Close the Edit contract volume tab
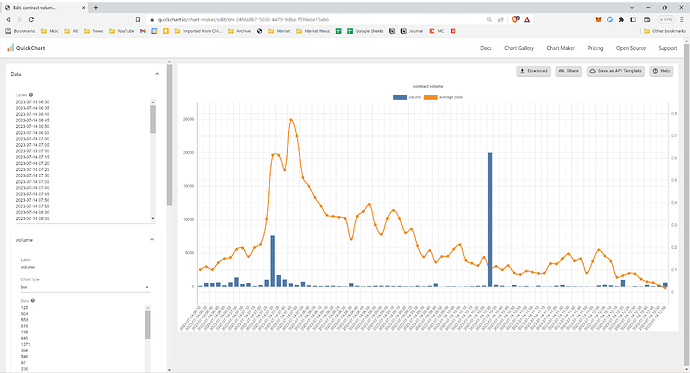This screenshot has height=373, width=690. [84, 7]
